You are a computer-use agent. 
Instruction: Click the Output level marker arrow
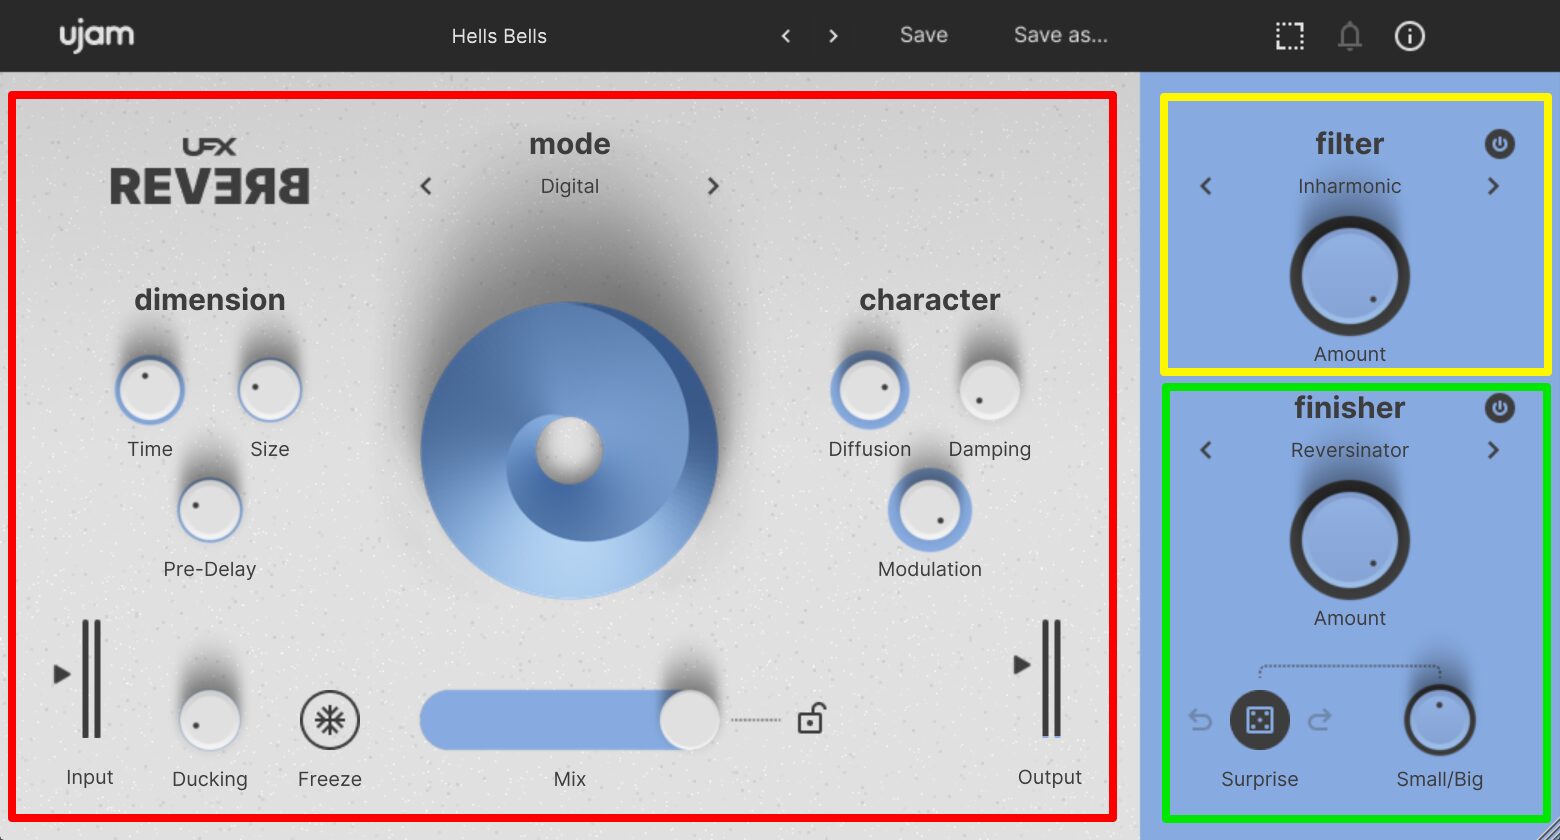(x=1022, y=664)
